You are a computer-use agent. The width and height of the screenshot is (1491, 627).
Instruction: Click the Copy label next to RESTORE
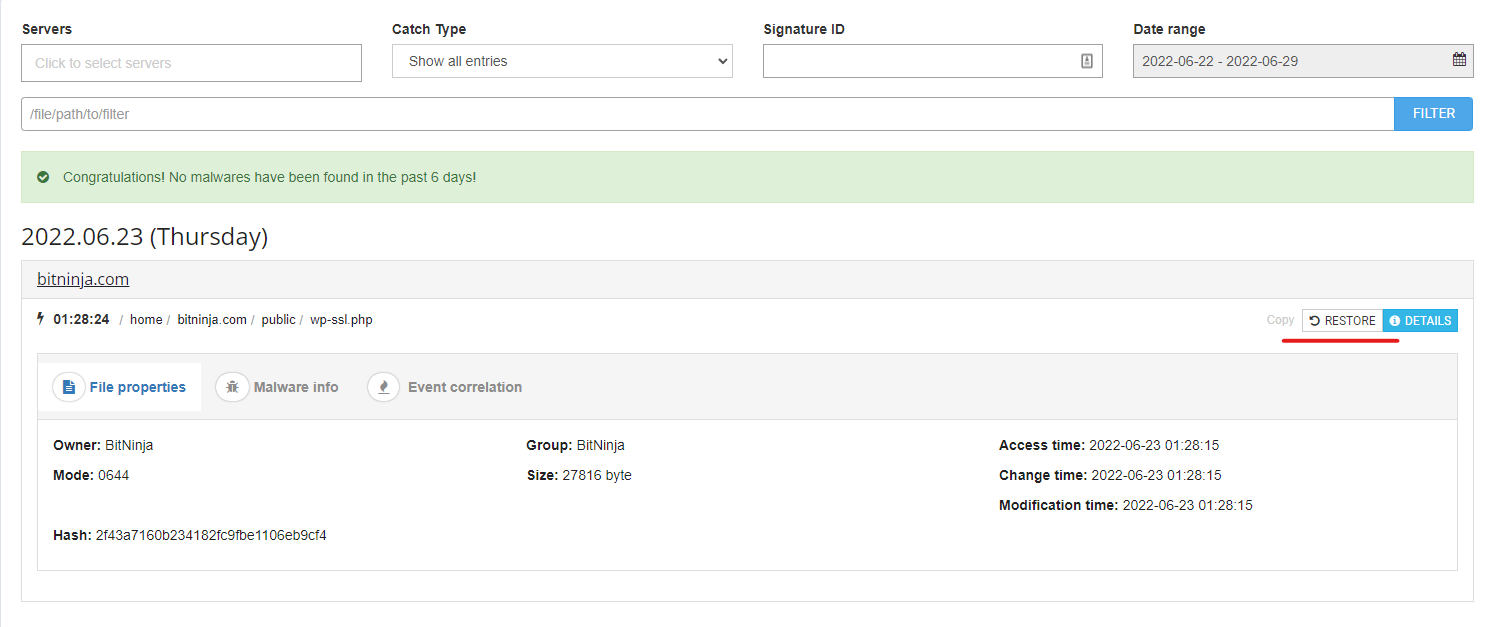click(1280, 320)
